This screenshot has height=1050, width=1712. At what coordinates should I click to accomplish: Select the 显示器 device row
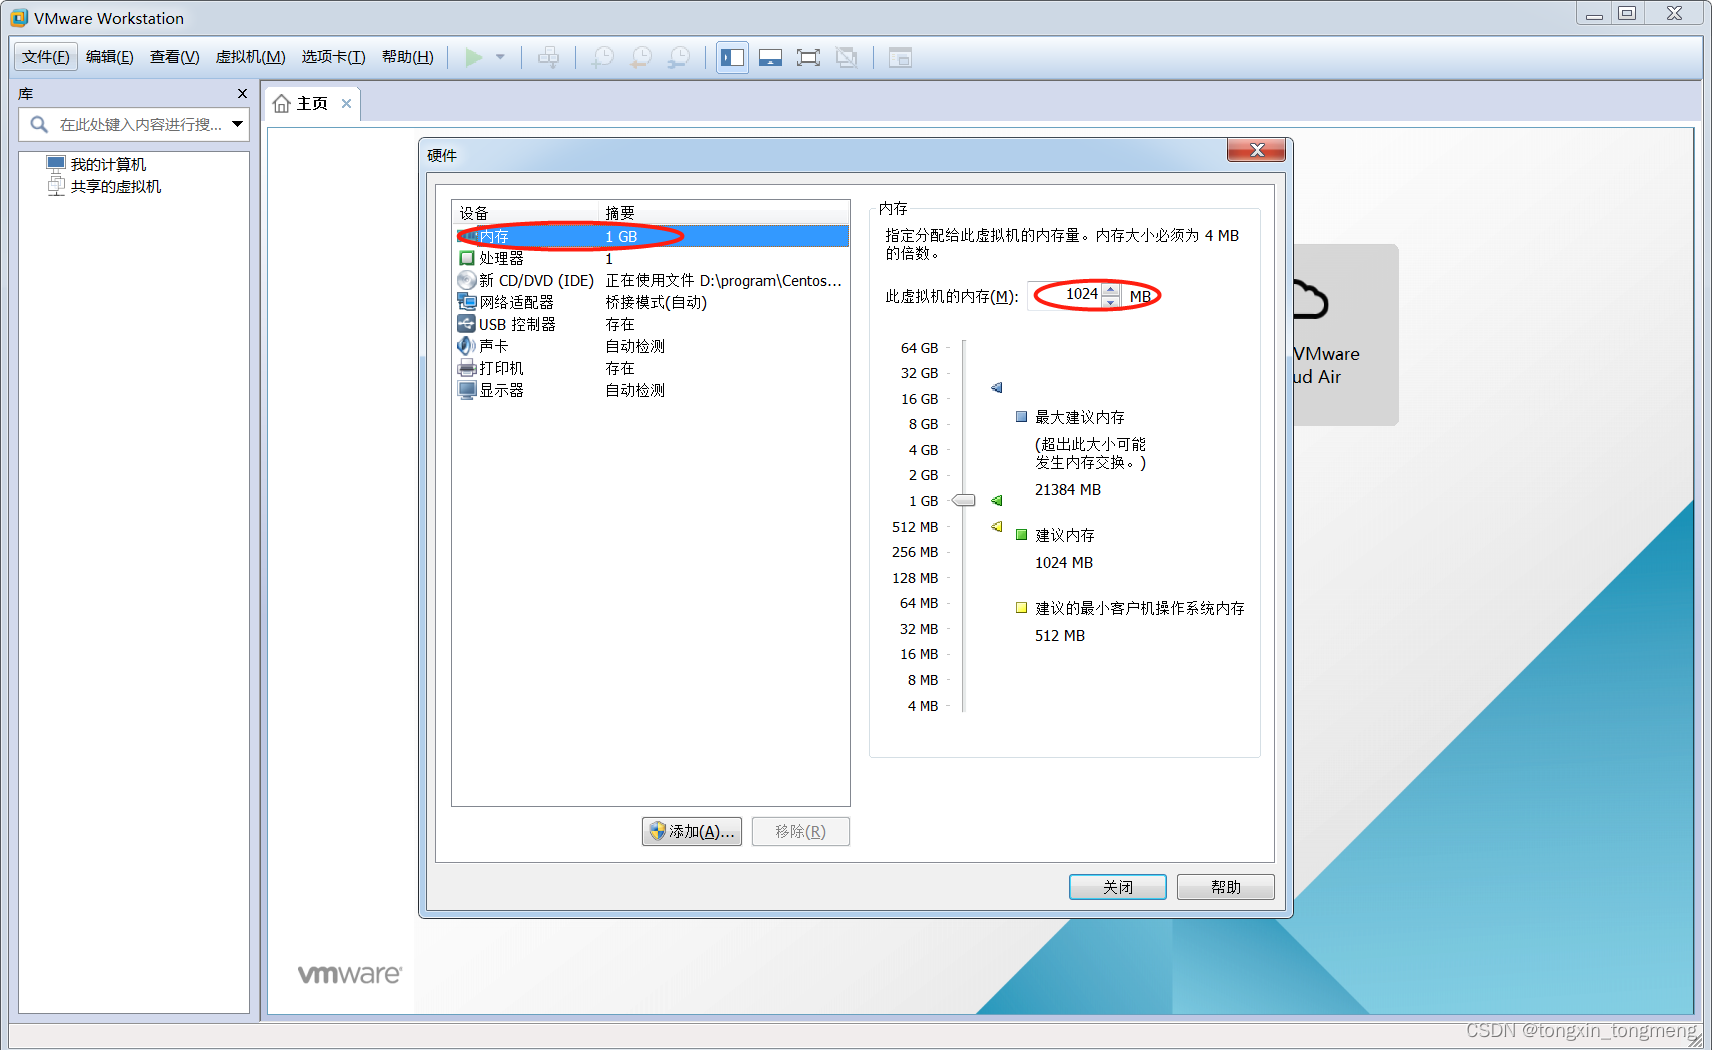point(651,390)
